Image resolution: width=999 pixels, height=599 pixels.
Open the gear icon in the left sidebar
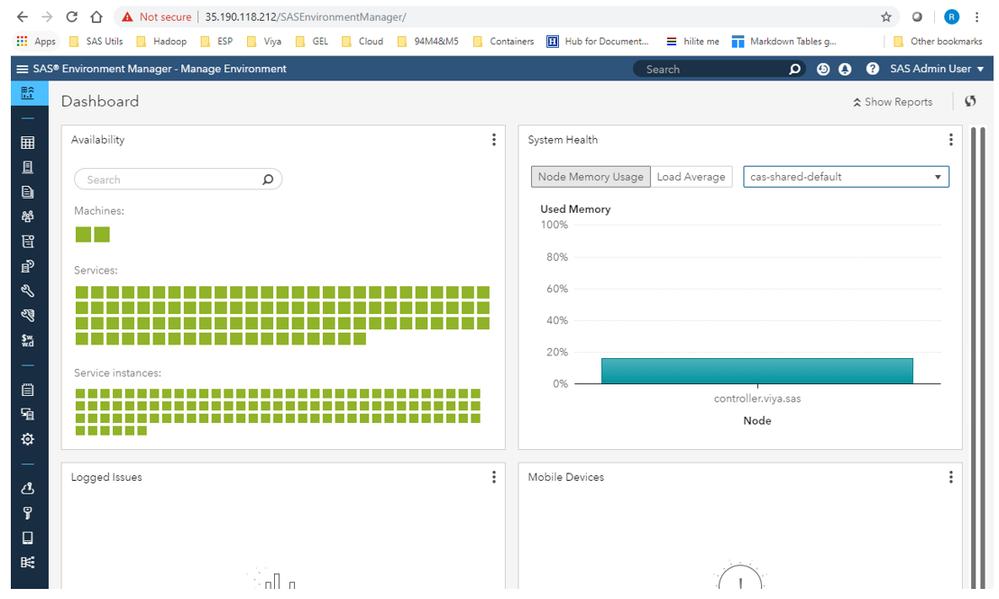coord(28,439)
